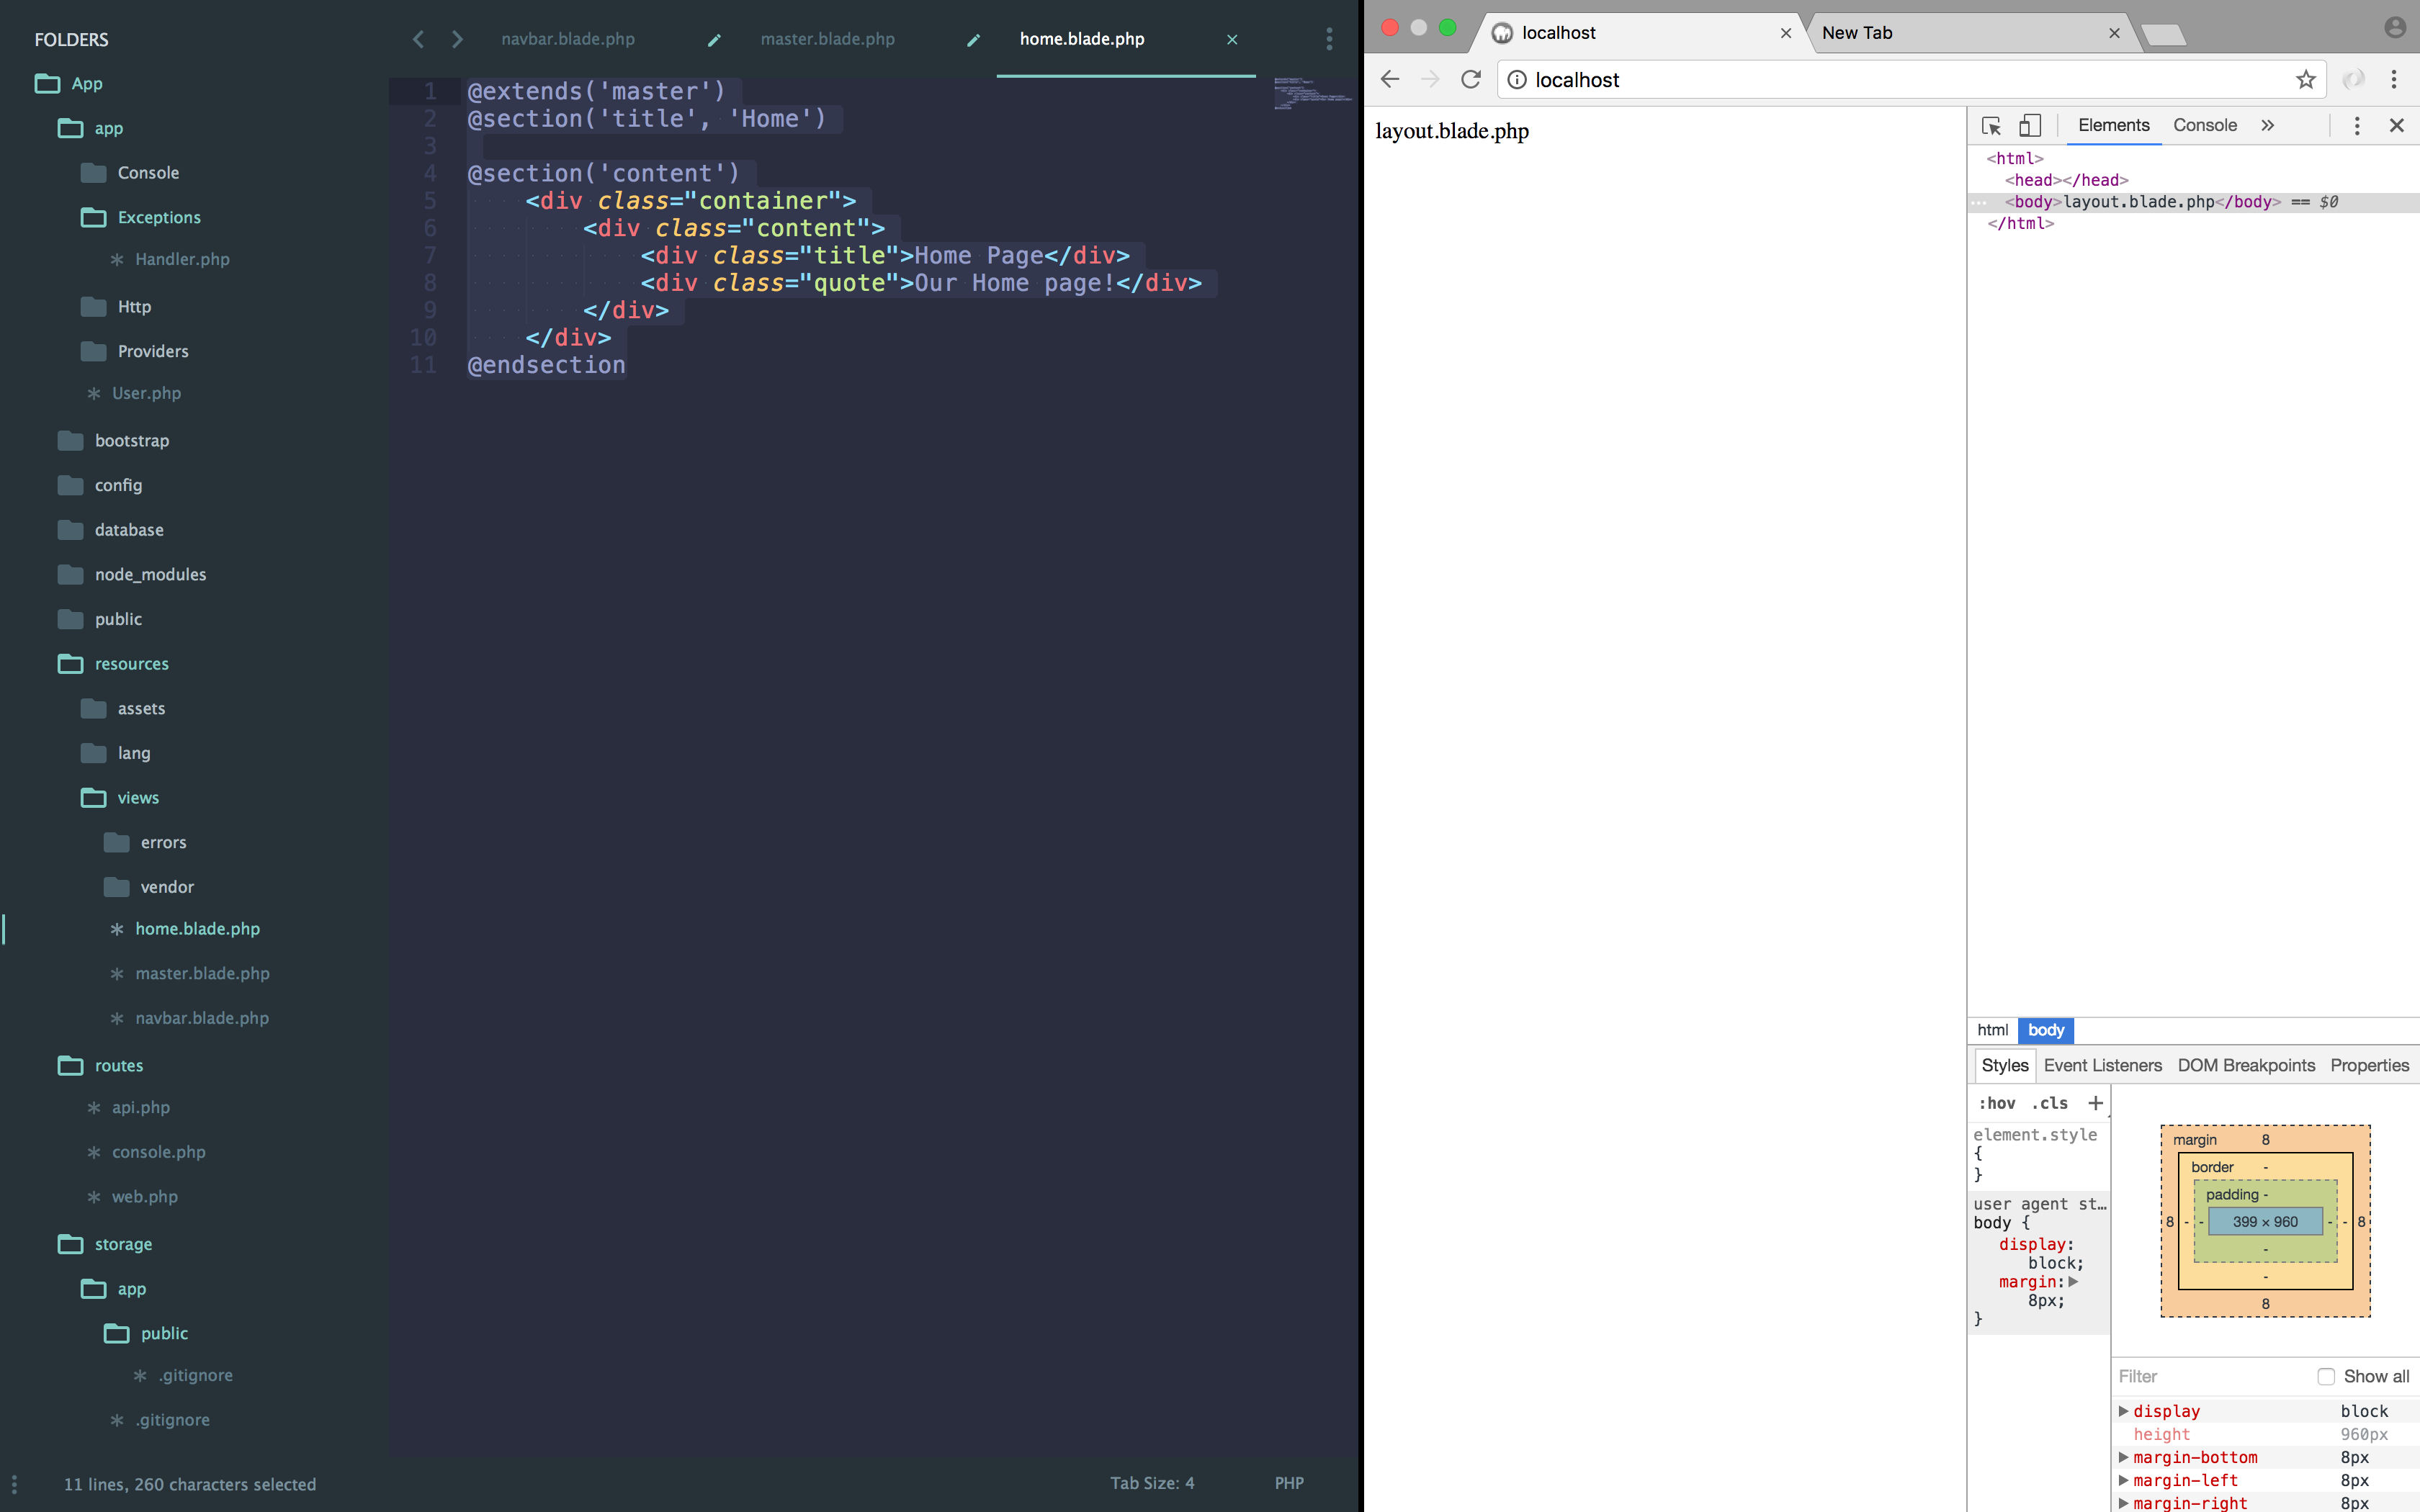Collapse the Exceptions folder
The width and height of the screenshot is (2420, 1512).
tap(140, 217)
